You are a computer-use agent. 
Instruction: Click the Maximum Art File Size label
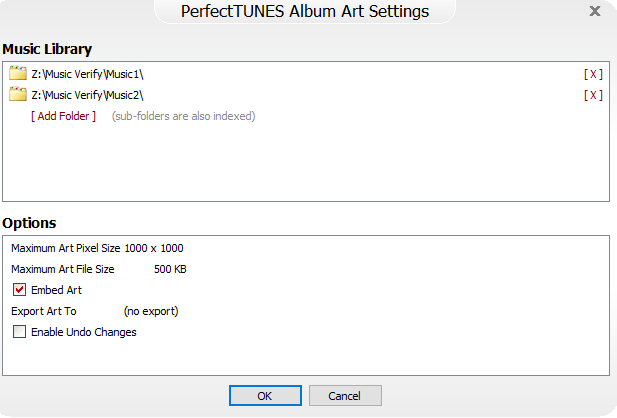pos(62,269)
